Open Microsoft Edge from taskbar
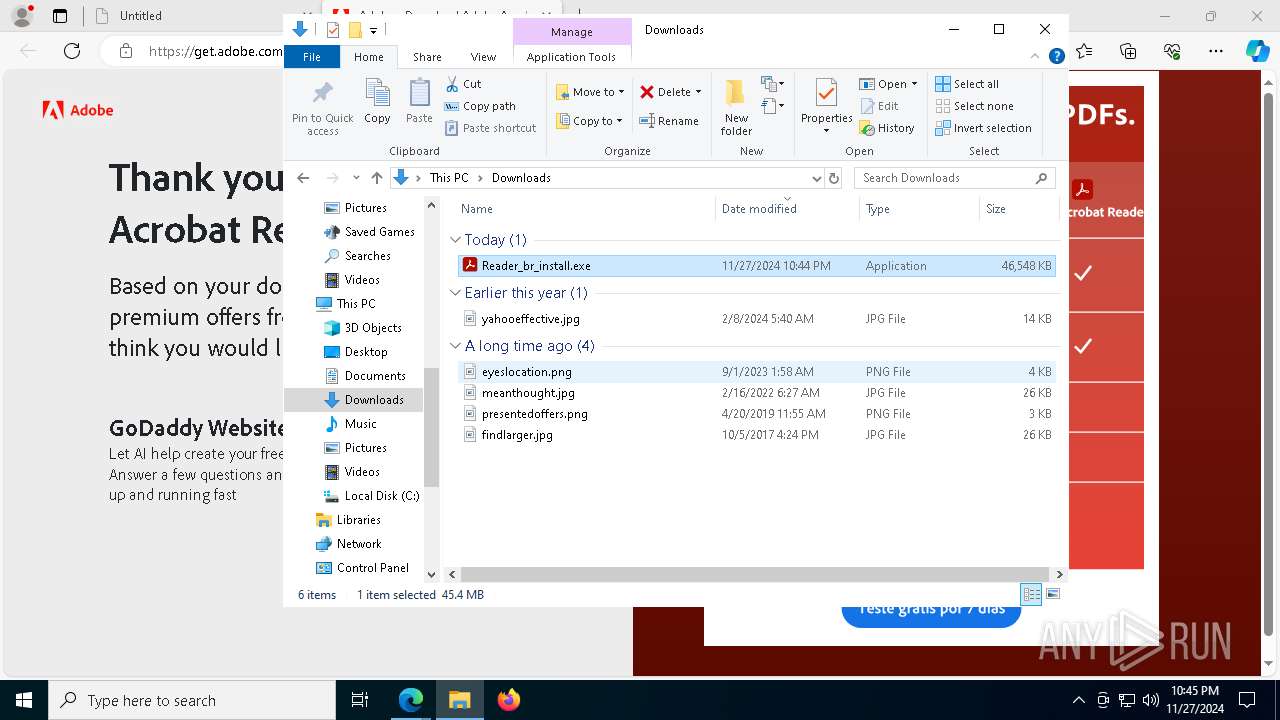Screen dimensions: 1280x720 411,700
